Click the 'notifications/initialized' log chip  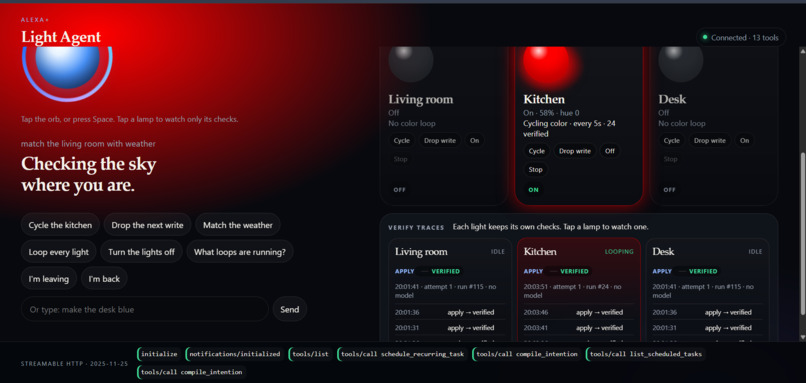(x=234, y=354)
